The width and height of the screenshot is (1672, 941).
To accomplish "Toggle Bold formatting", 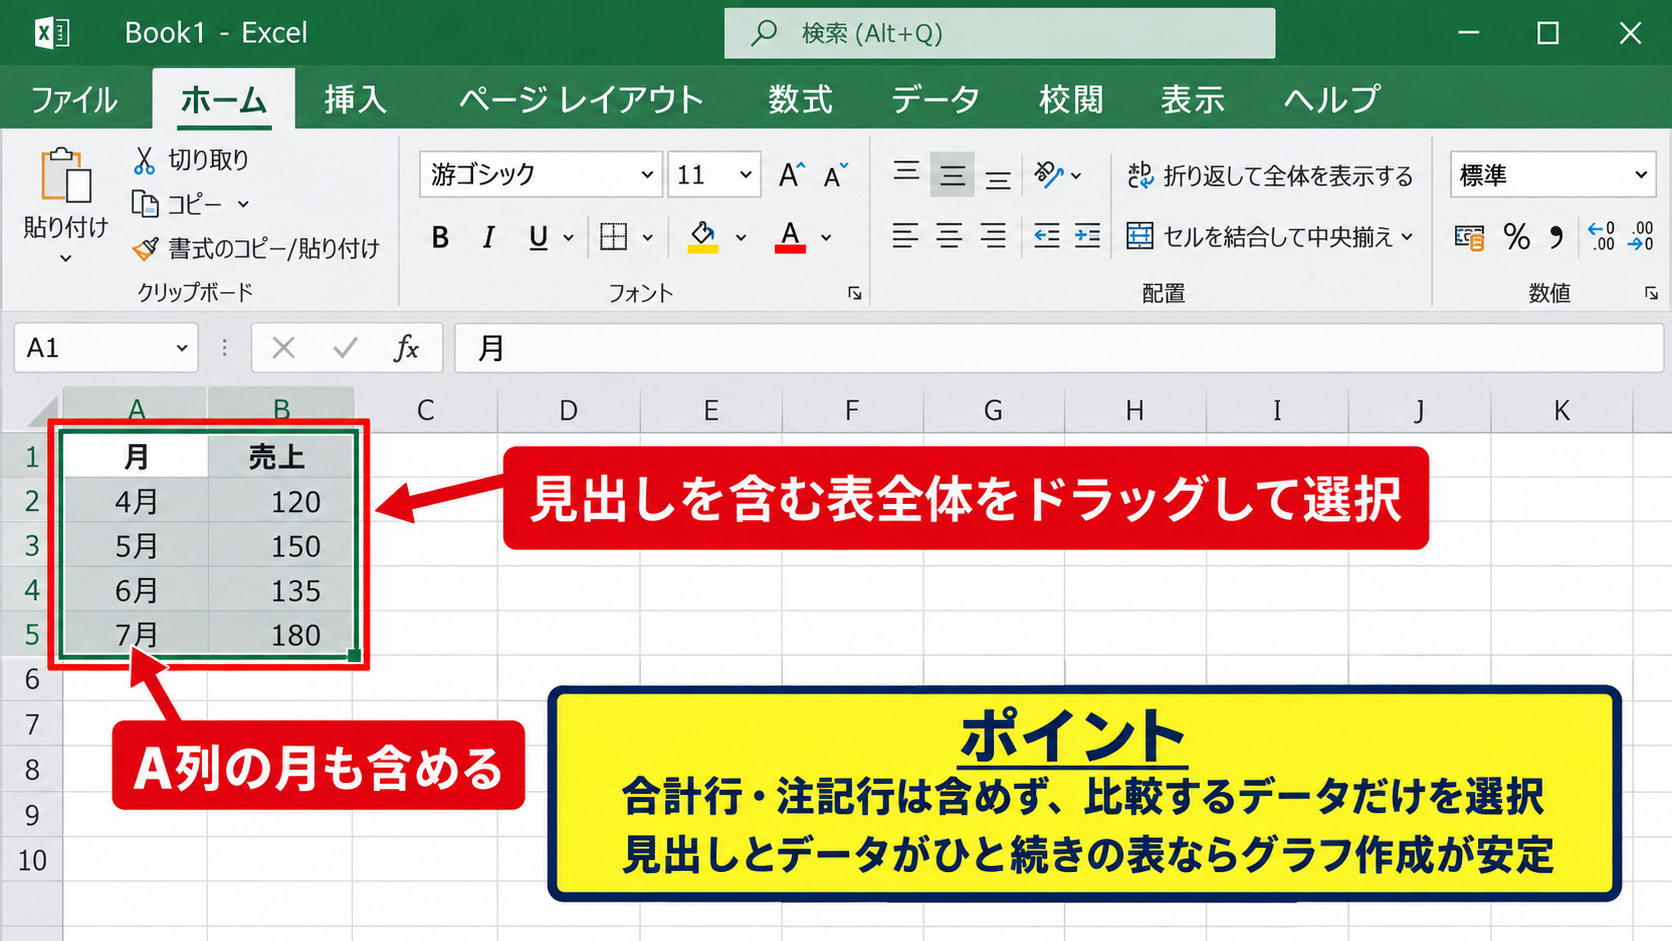I will 440,237.
